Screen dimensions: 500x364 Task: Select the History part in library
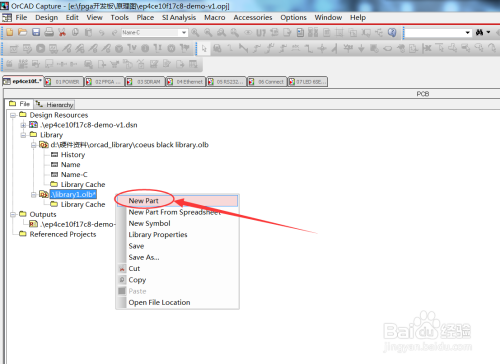click(73, 155)
